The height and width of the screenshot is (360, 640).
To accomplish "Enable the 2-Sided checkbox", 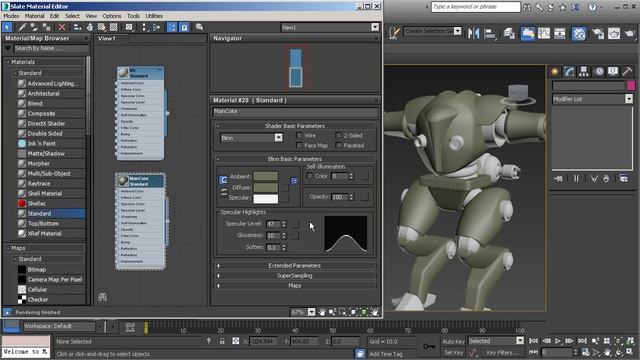I will click(338, 135).
